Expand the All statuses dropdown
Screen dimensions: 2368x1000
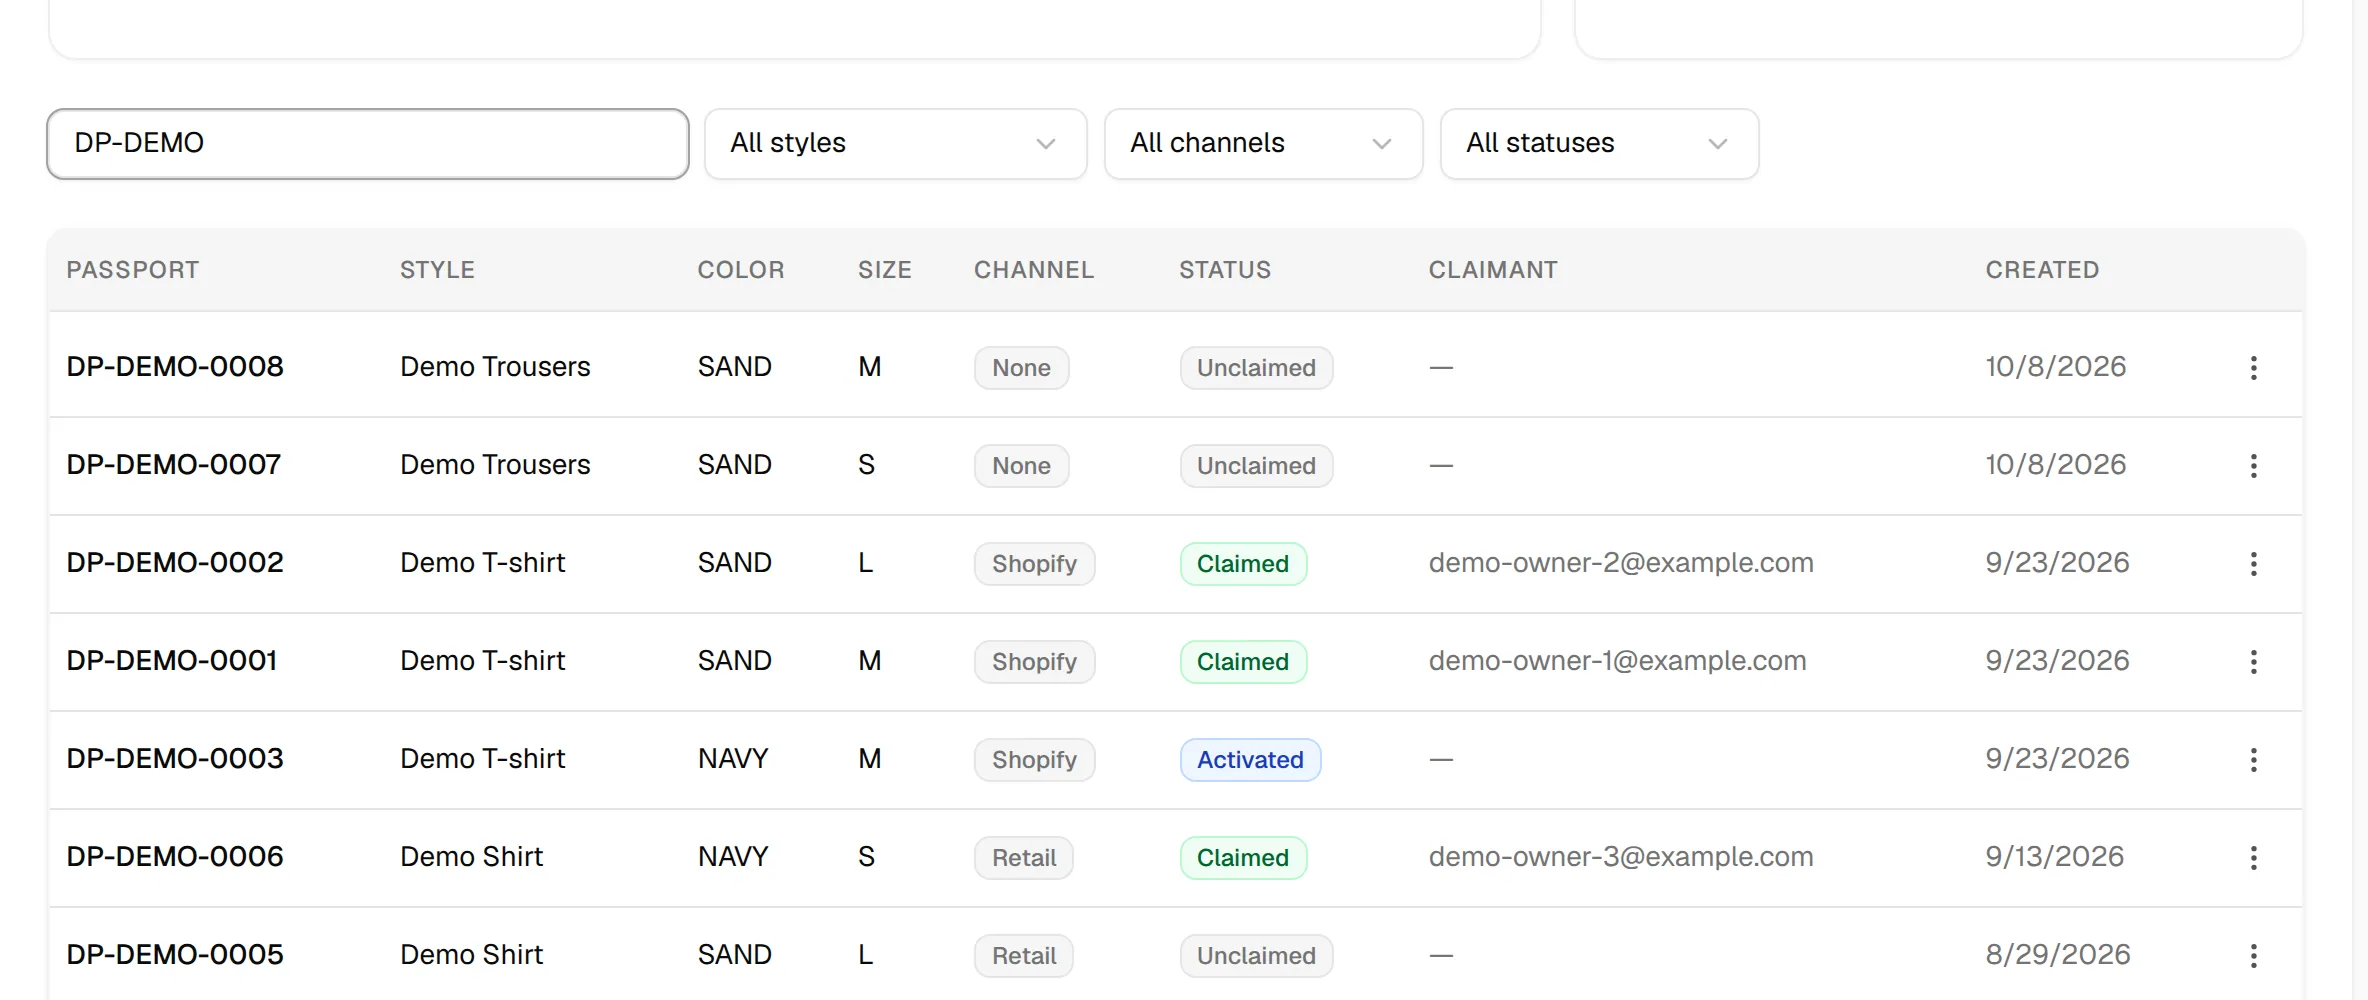1599,143
